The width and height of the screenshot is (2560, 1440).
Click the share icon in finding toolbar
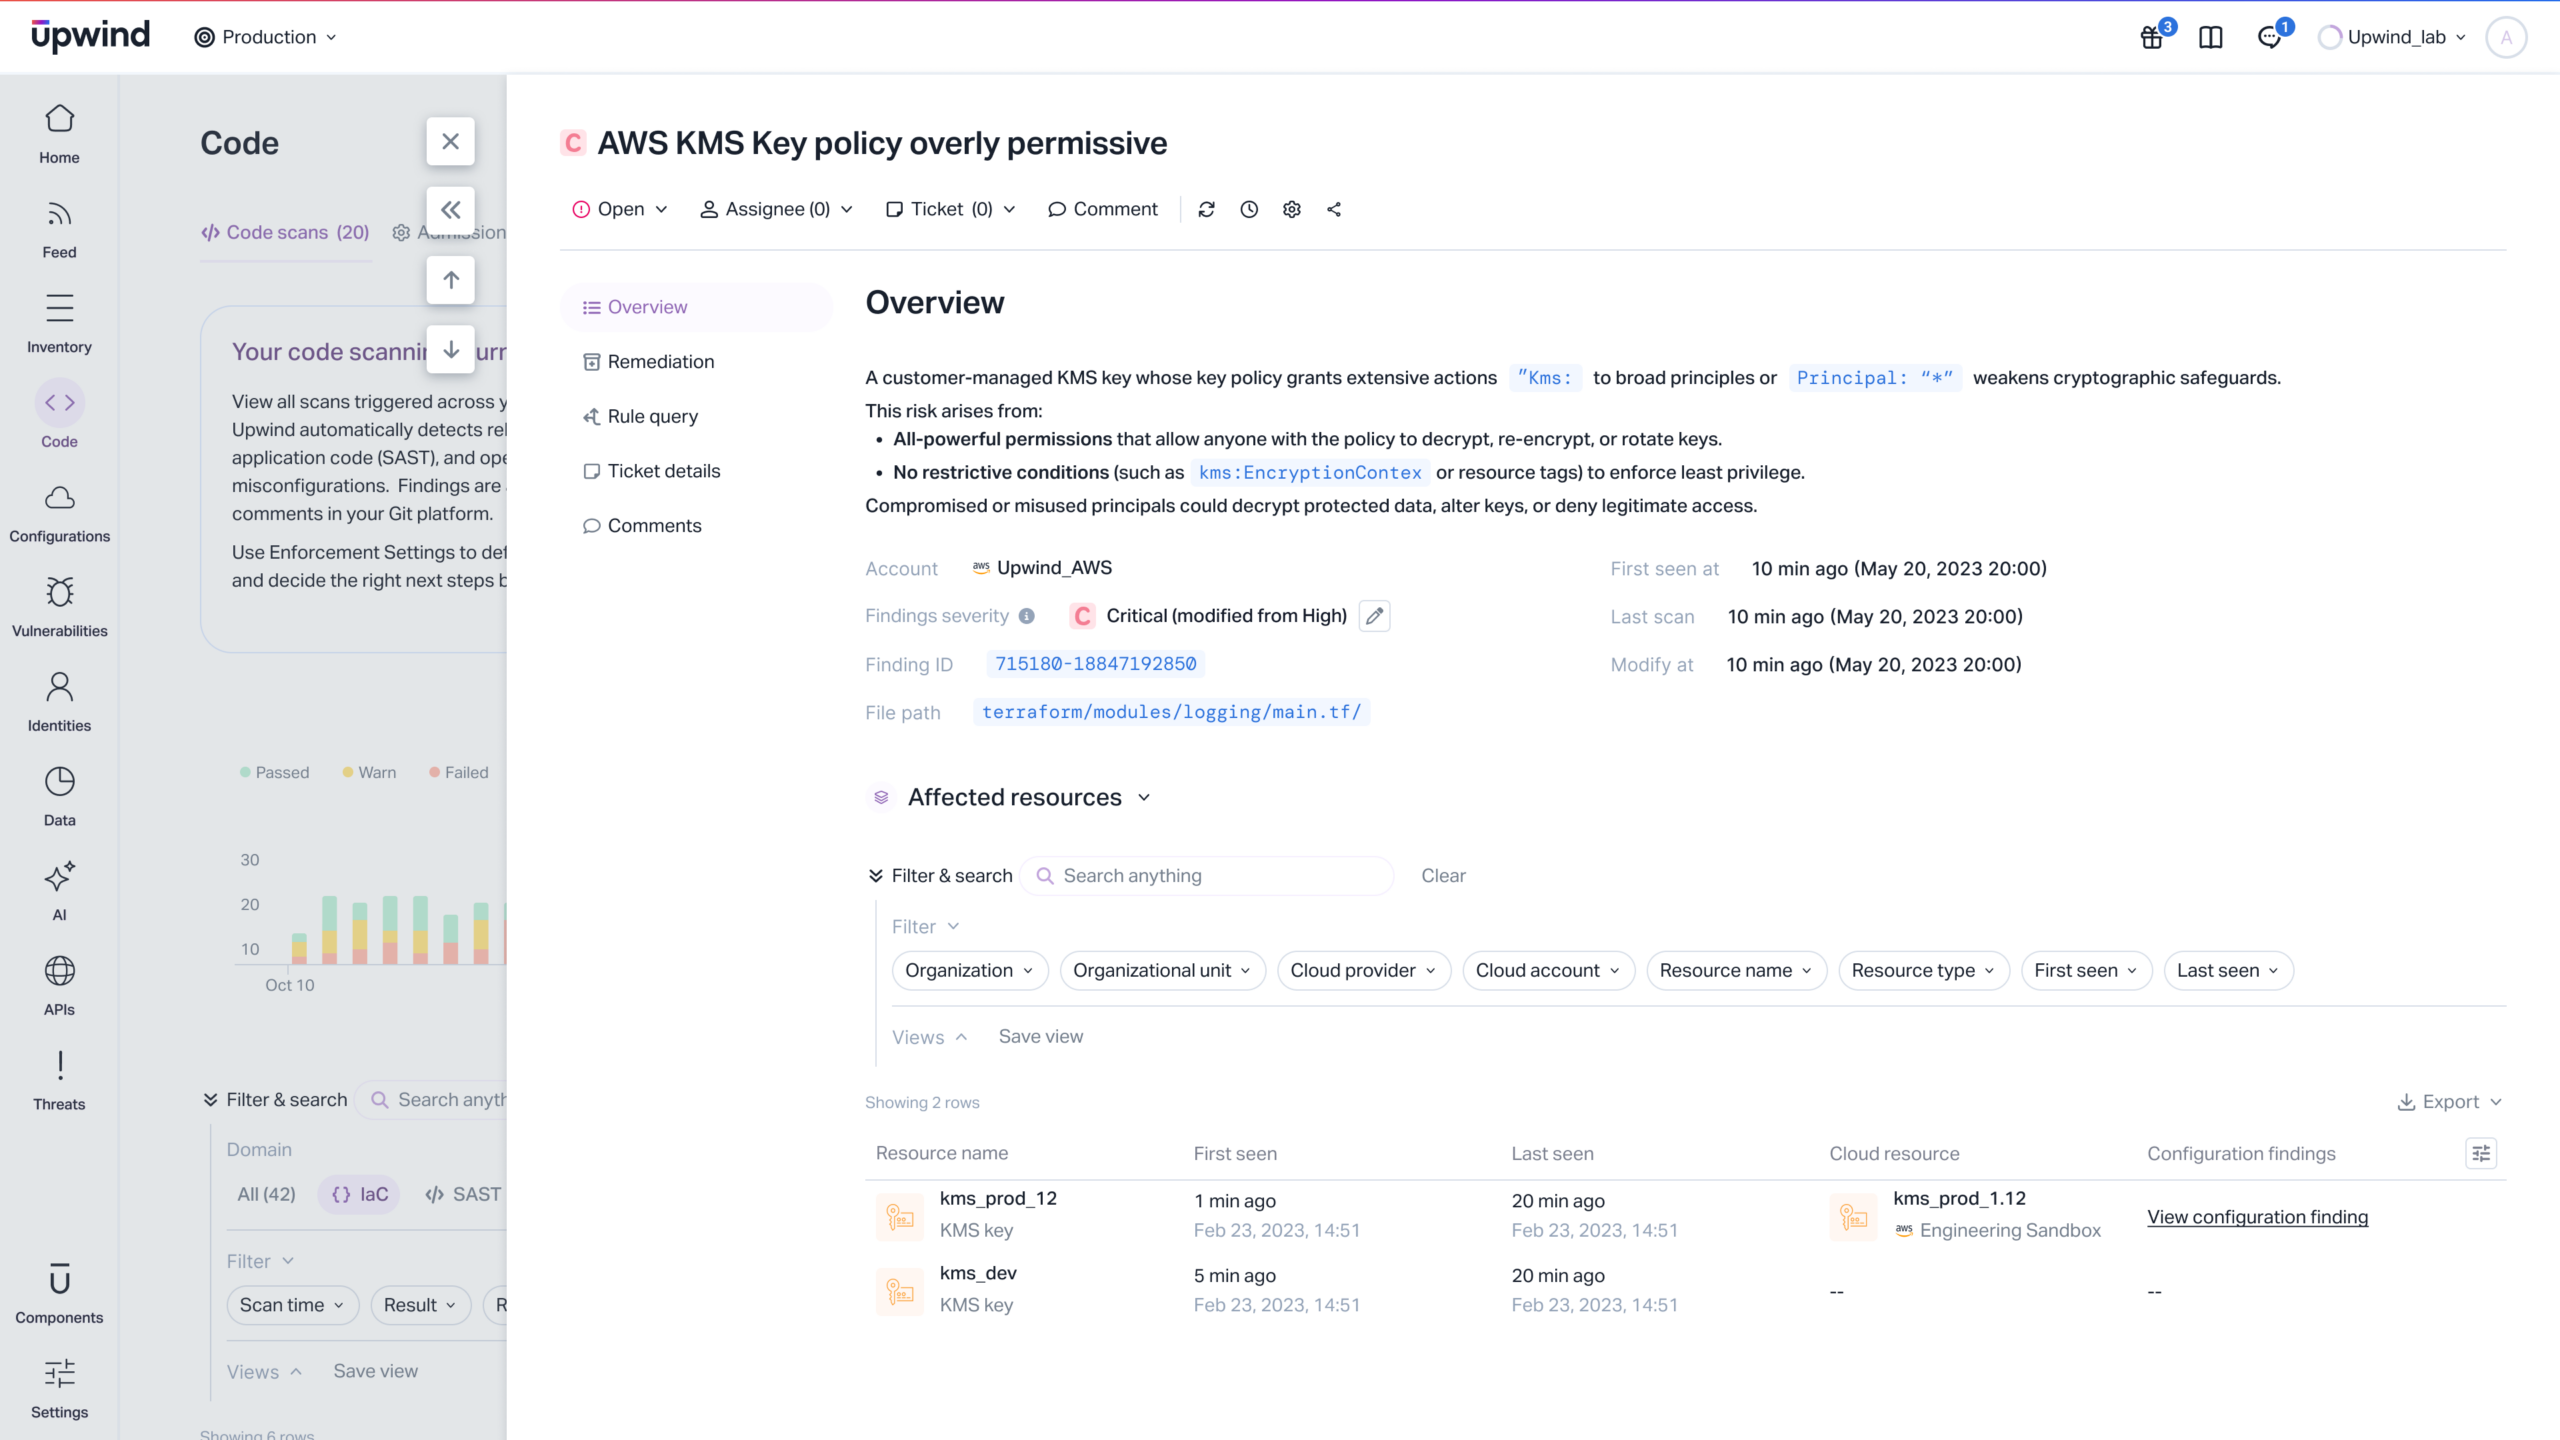click(x=1334, y=209)
